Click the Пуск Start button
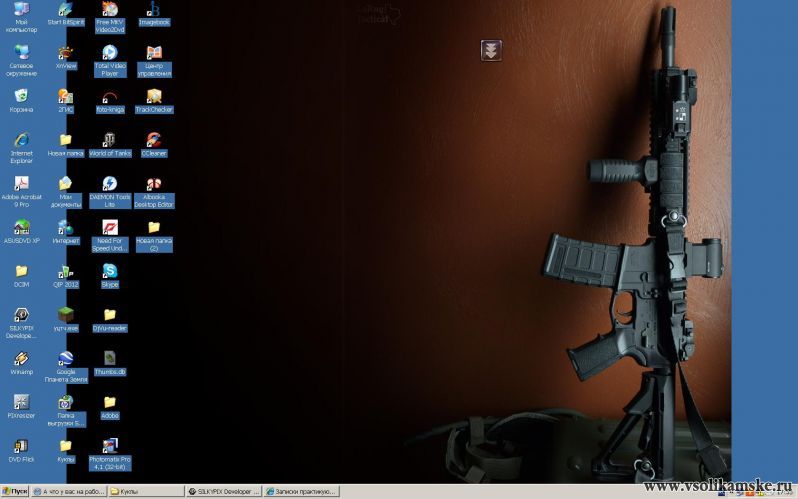This screenshot has width=798, height=499. pos(14,492)
